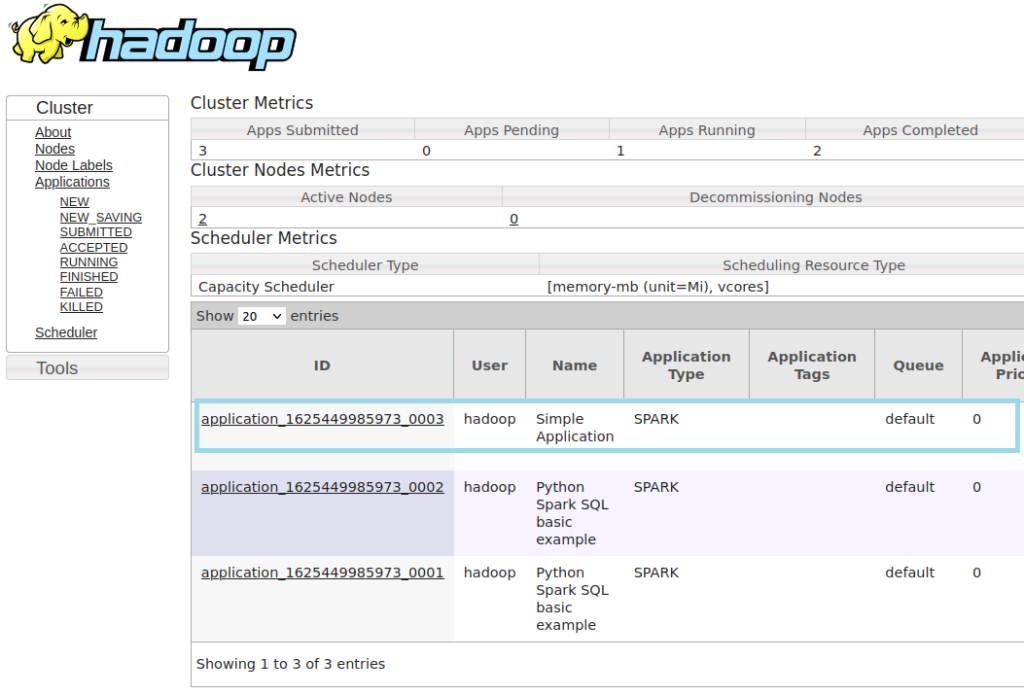Show all Applications from the sidebar
Image resolution: width=1024 pixels, height=695 pixels.
pyautogui.click(x=72, y=182)
